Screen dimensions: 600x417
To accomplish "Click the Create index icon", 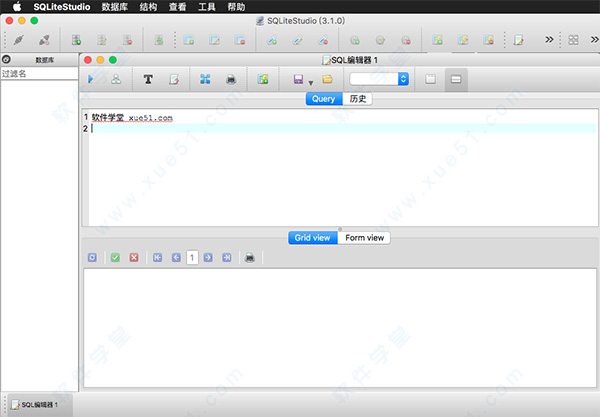I will pyautogui.click(x=272, y=40).
